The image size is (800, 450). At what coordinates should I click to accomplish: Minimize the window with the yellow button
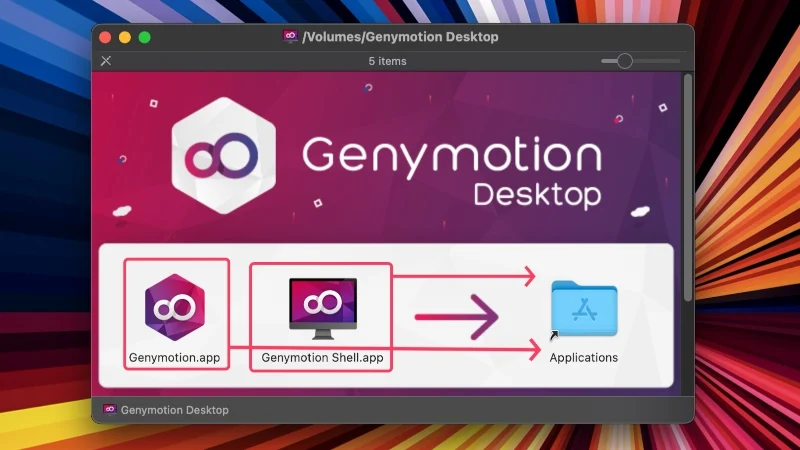(x=125, y=37)
